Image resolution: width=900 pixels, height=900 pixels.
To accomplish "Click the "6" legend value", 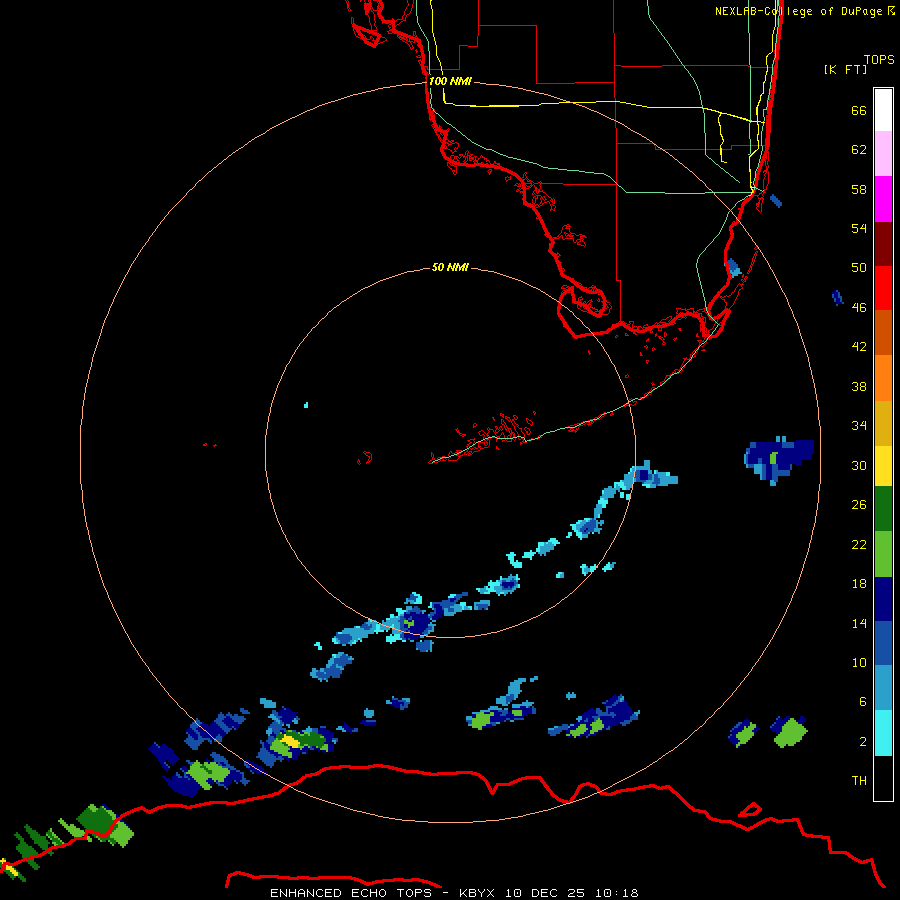I will point(862,702).
